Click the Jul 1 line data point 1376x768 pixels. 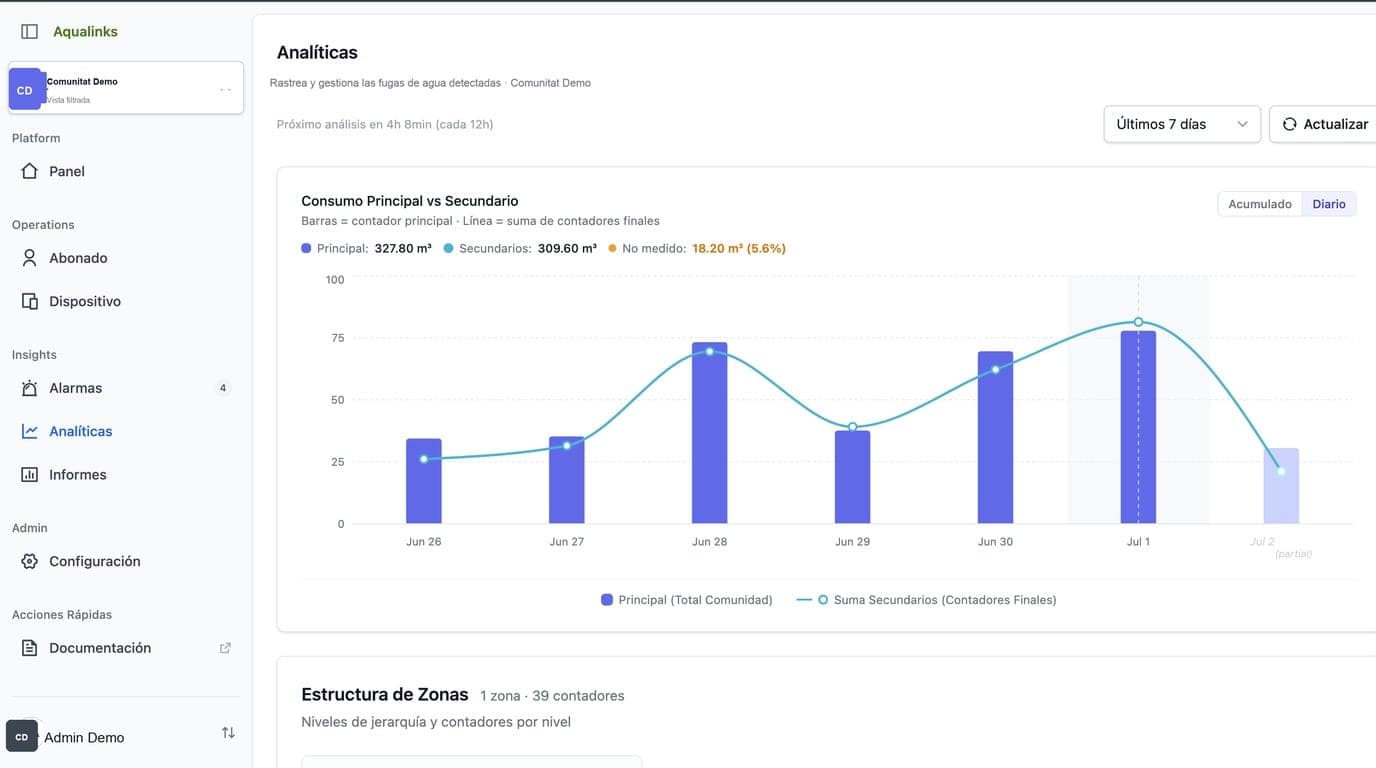click(1138, 322)
